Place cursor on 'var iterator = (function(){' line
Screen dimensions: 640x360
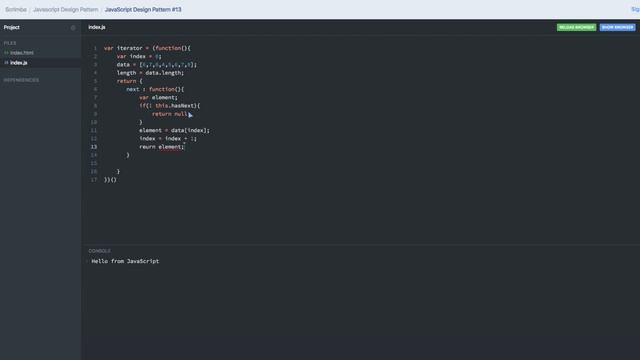tap(147, 48)
